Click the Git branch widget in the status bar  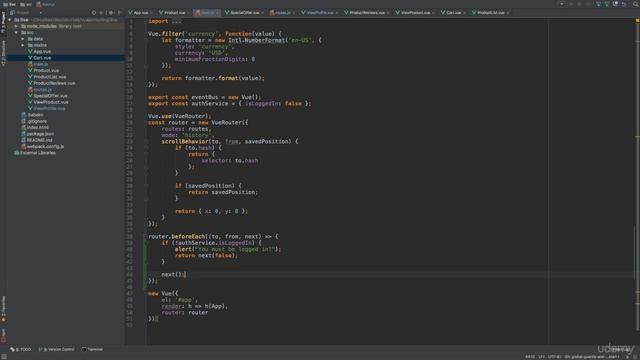[x=591, y=357]
